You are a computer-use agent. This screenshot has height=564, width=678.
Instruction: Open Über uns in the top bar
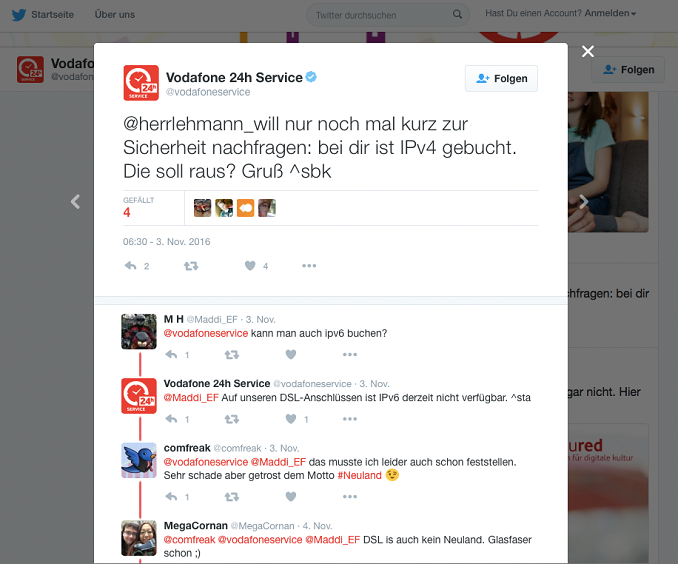tap(115, 15)
